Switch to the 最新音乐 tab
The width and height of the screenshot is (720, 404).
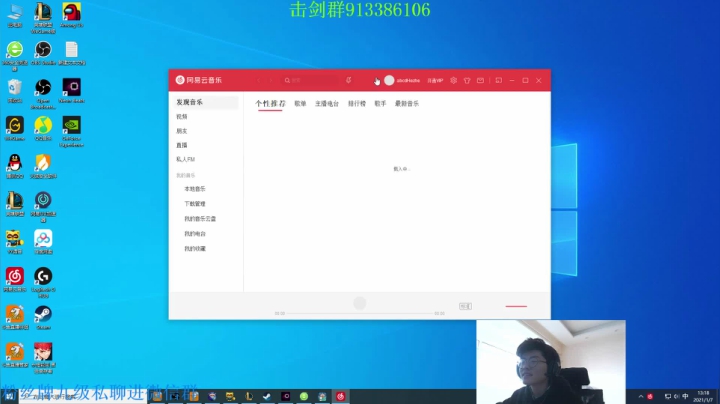point(407,104)
